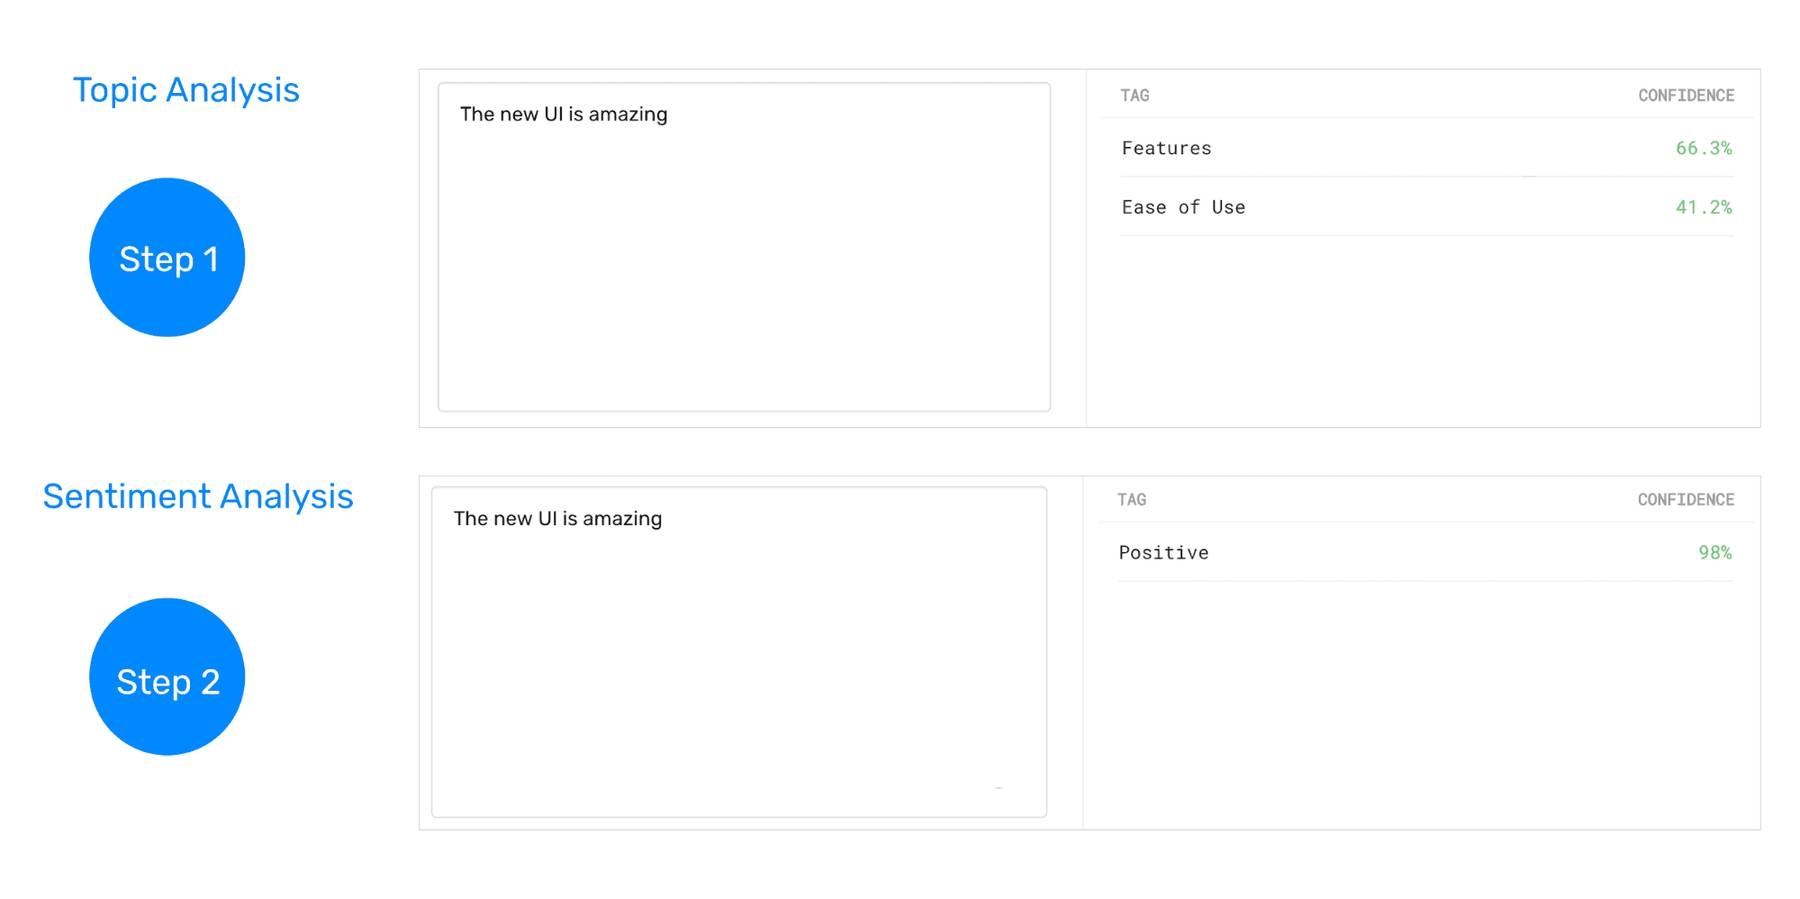Click empty area of topic results panel

pyautogui.click(x=1420, y=330)
